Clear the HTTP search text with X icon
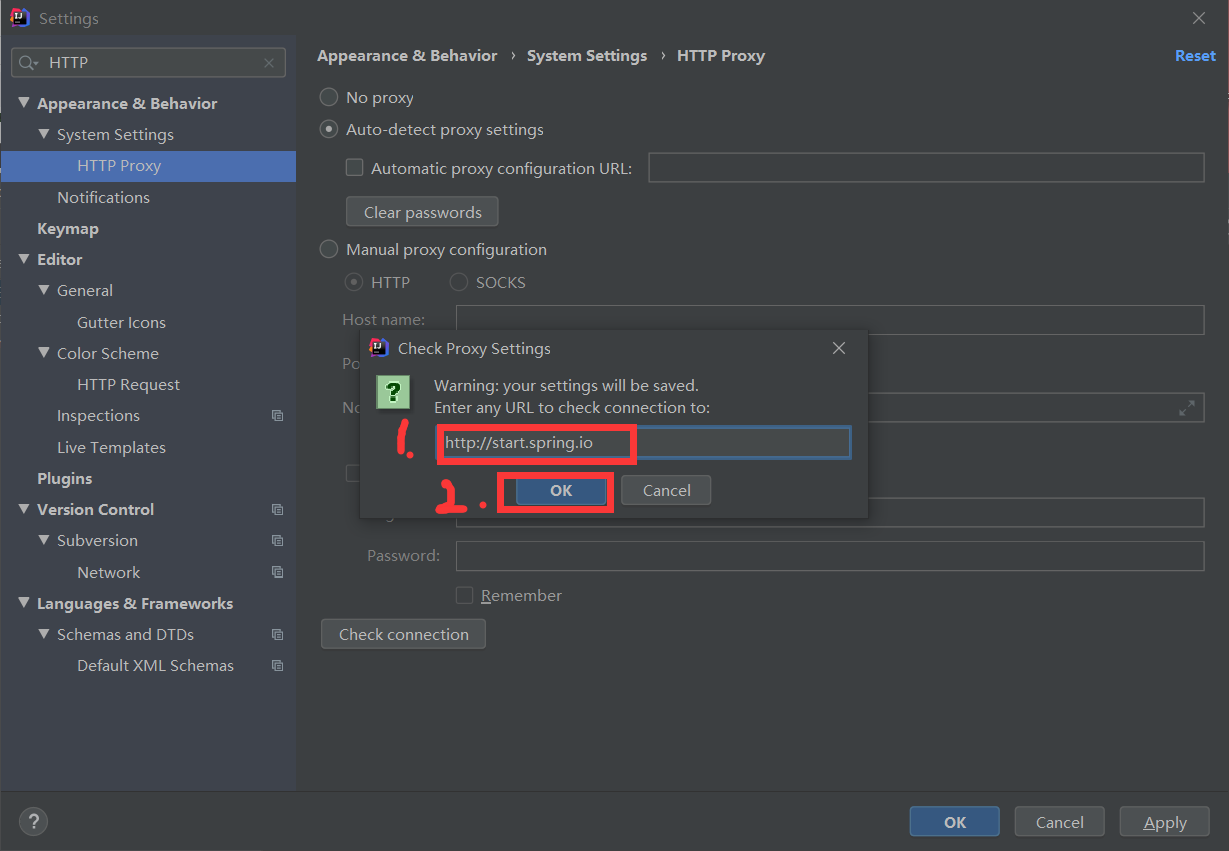 (x=269, y=62)
